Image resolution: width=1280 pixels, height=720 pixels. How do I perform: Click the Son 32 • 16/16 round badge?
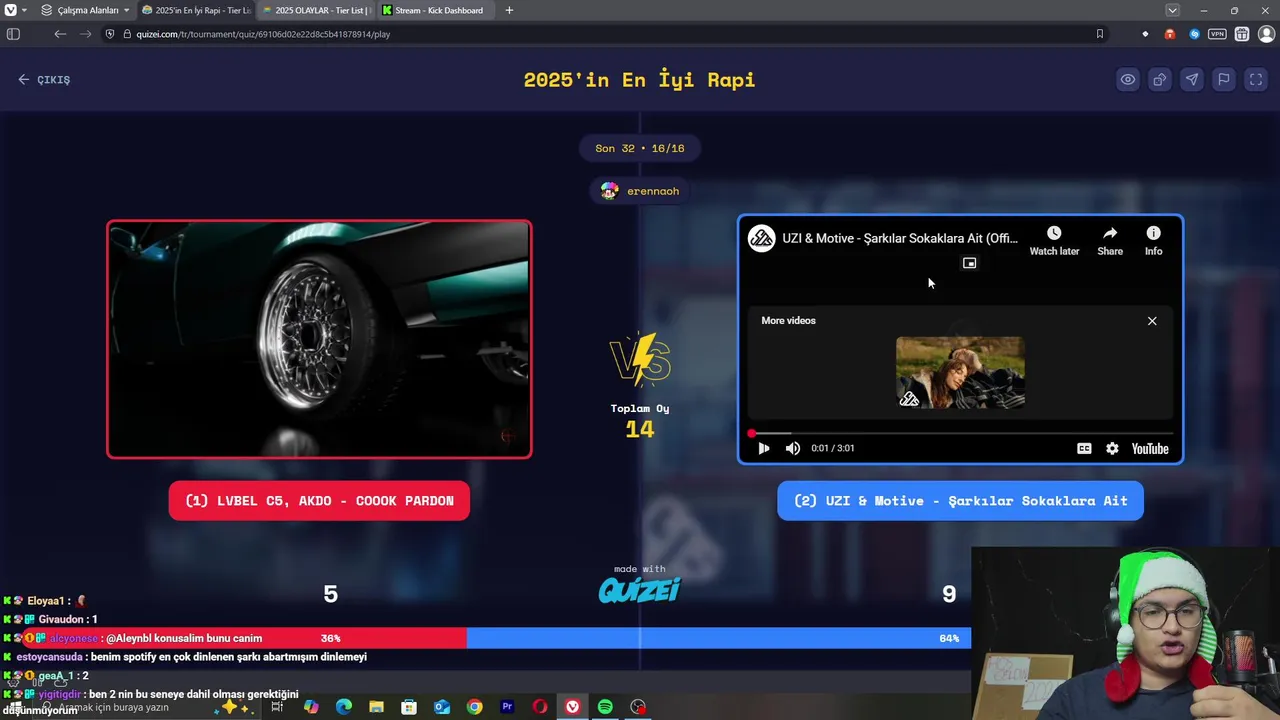(x=640, y=148)
